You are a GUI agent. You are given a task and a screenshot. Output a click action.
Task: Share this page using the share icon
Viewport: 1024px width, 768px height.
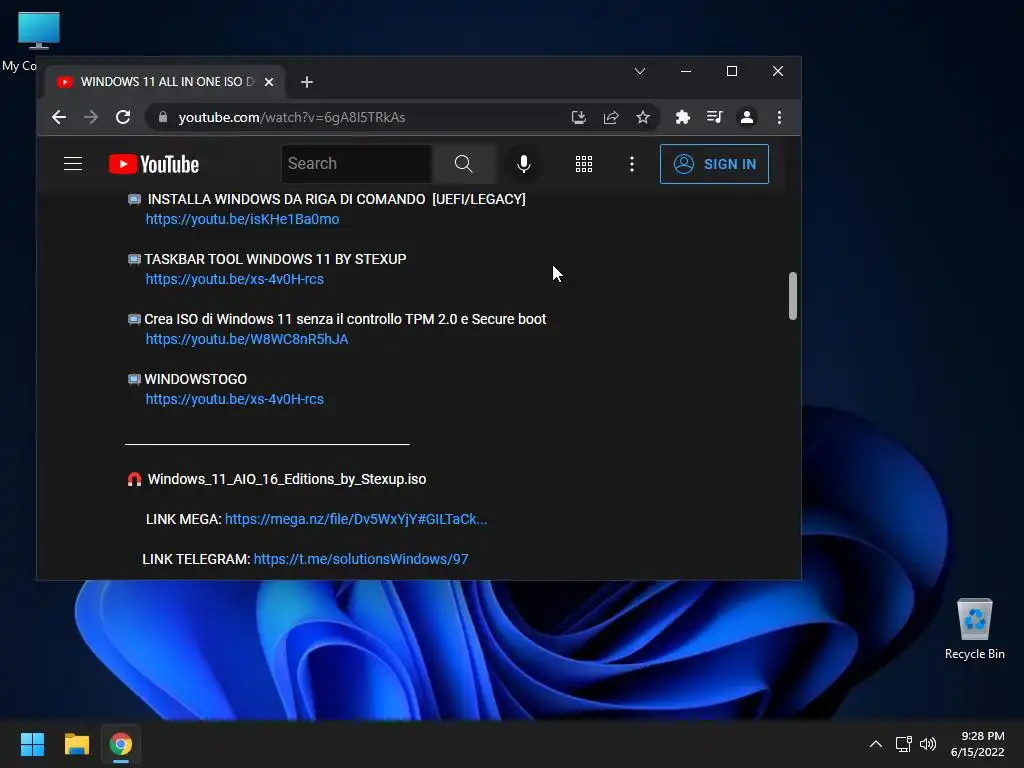pyautogui.click(x=611, y=117)
